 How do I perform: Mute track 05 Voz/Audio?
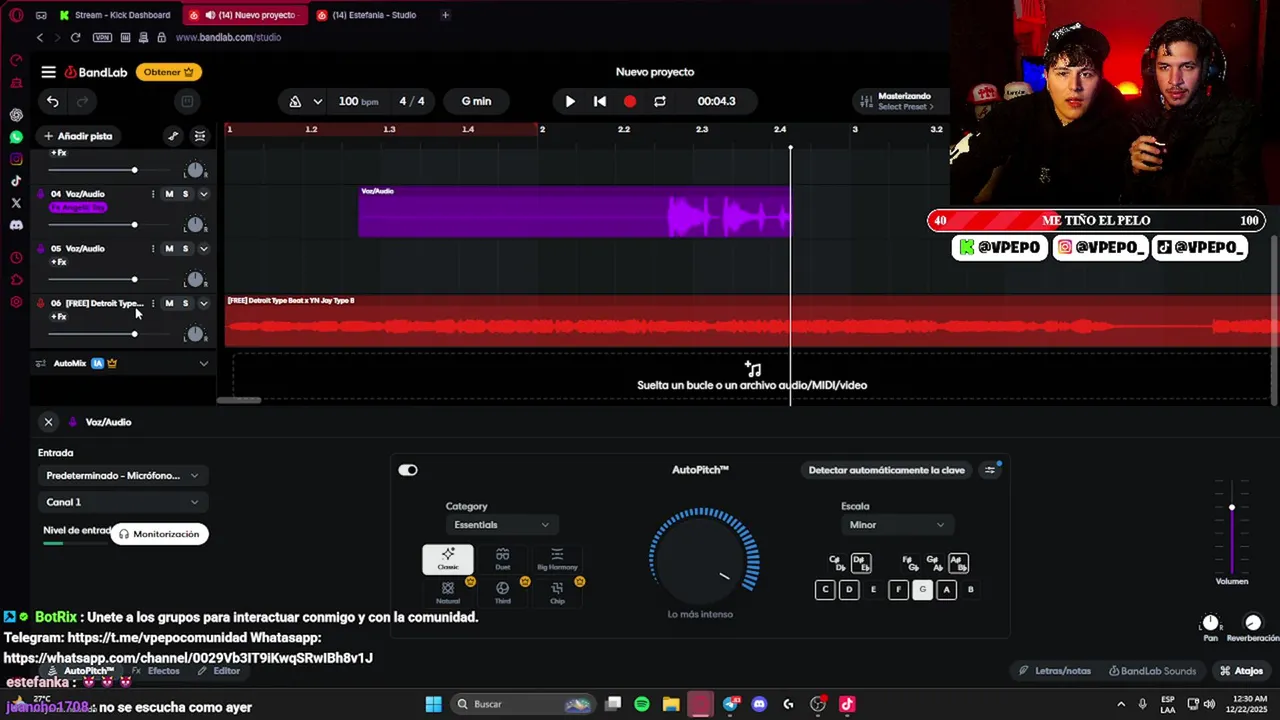pos(169,249)
